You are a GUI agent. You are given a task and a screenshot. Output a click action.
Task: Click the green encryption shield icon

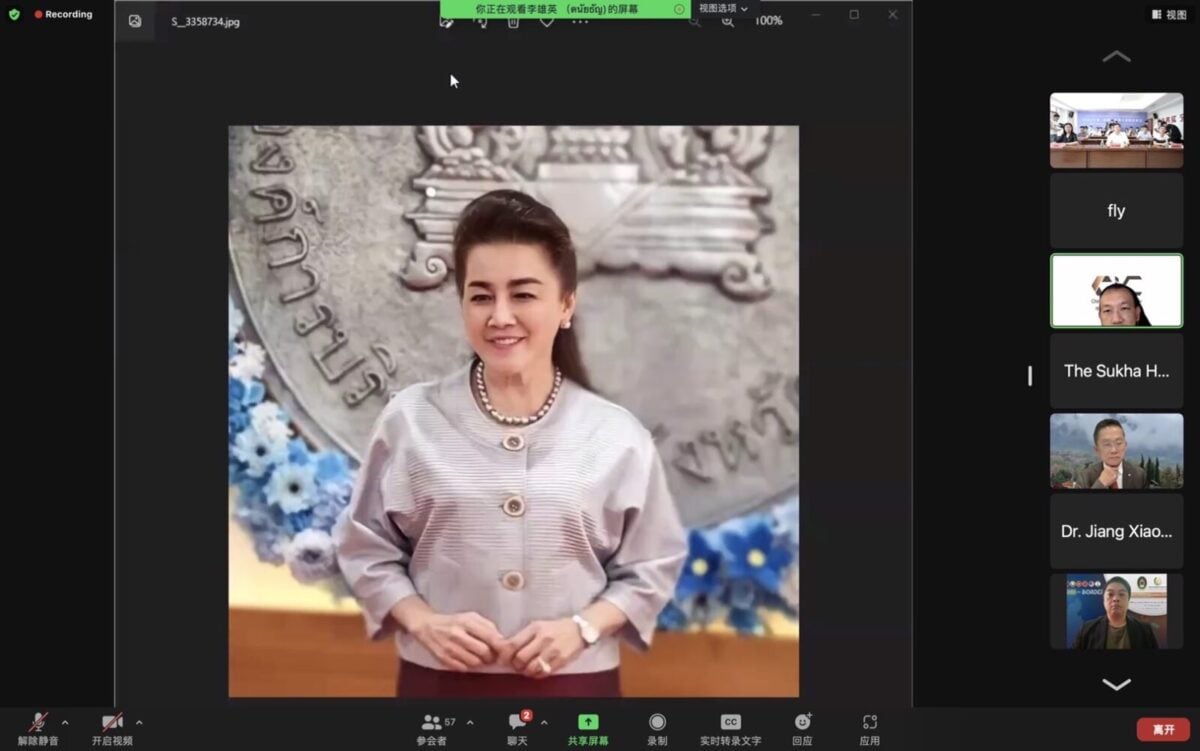click(x=14, y=14)
